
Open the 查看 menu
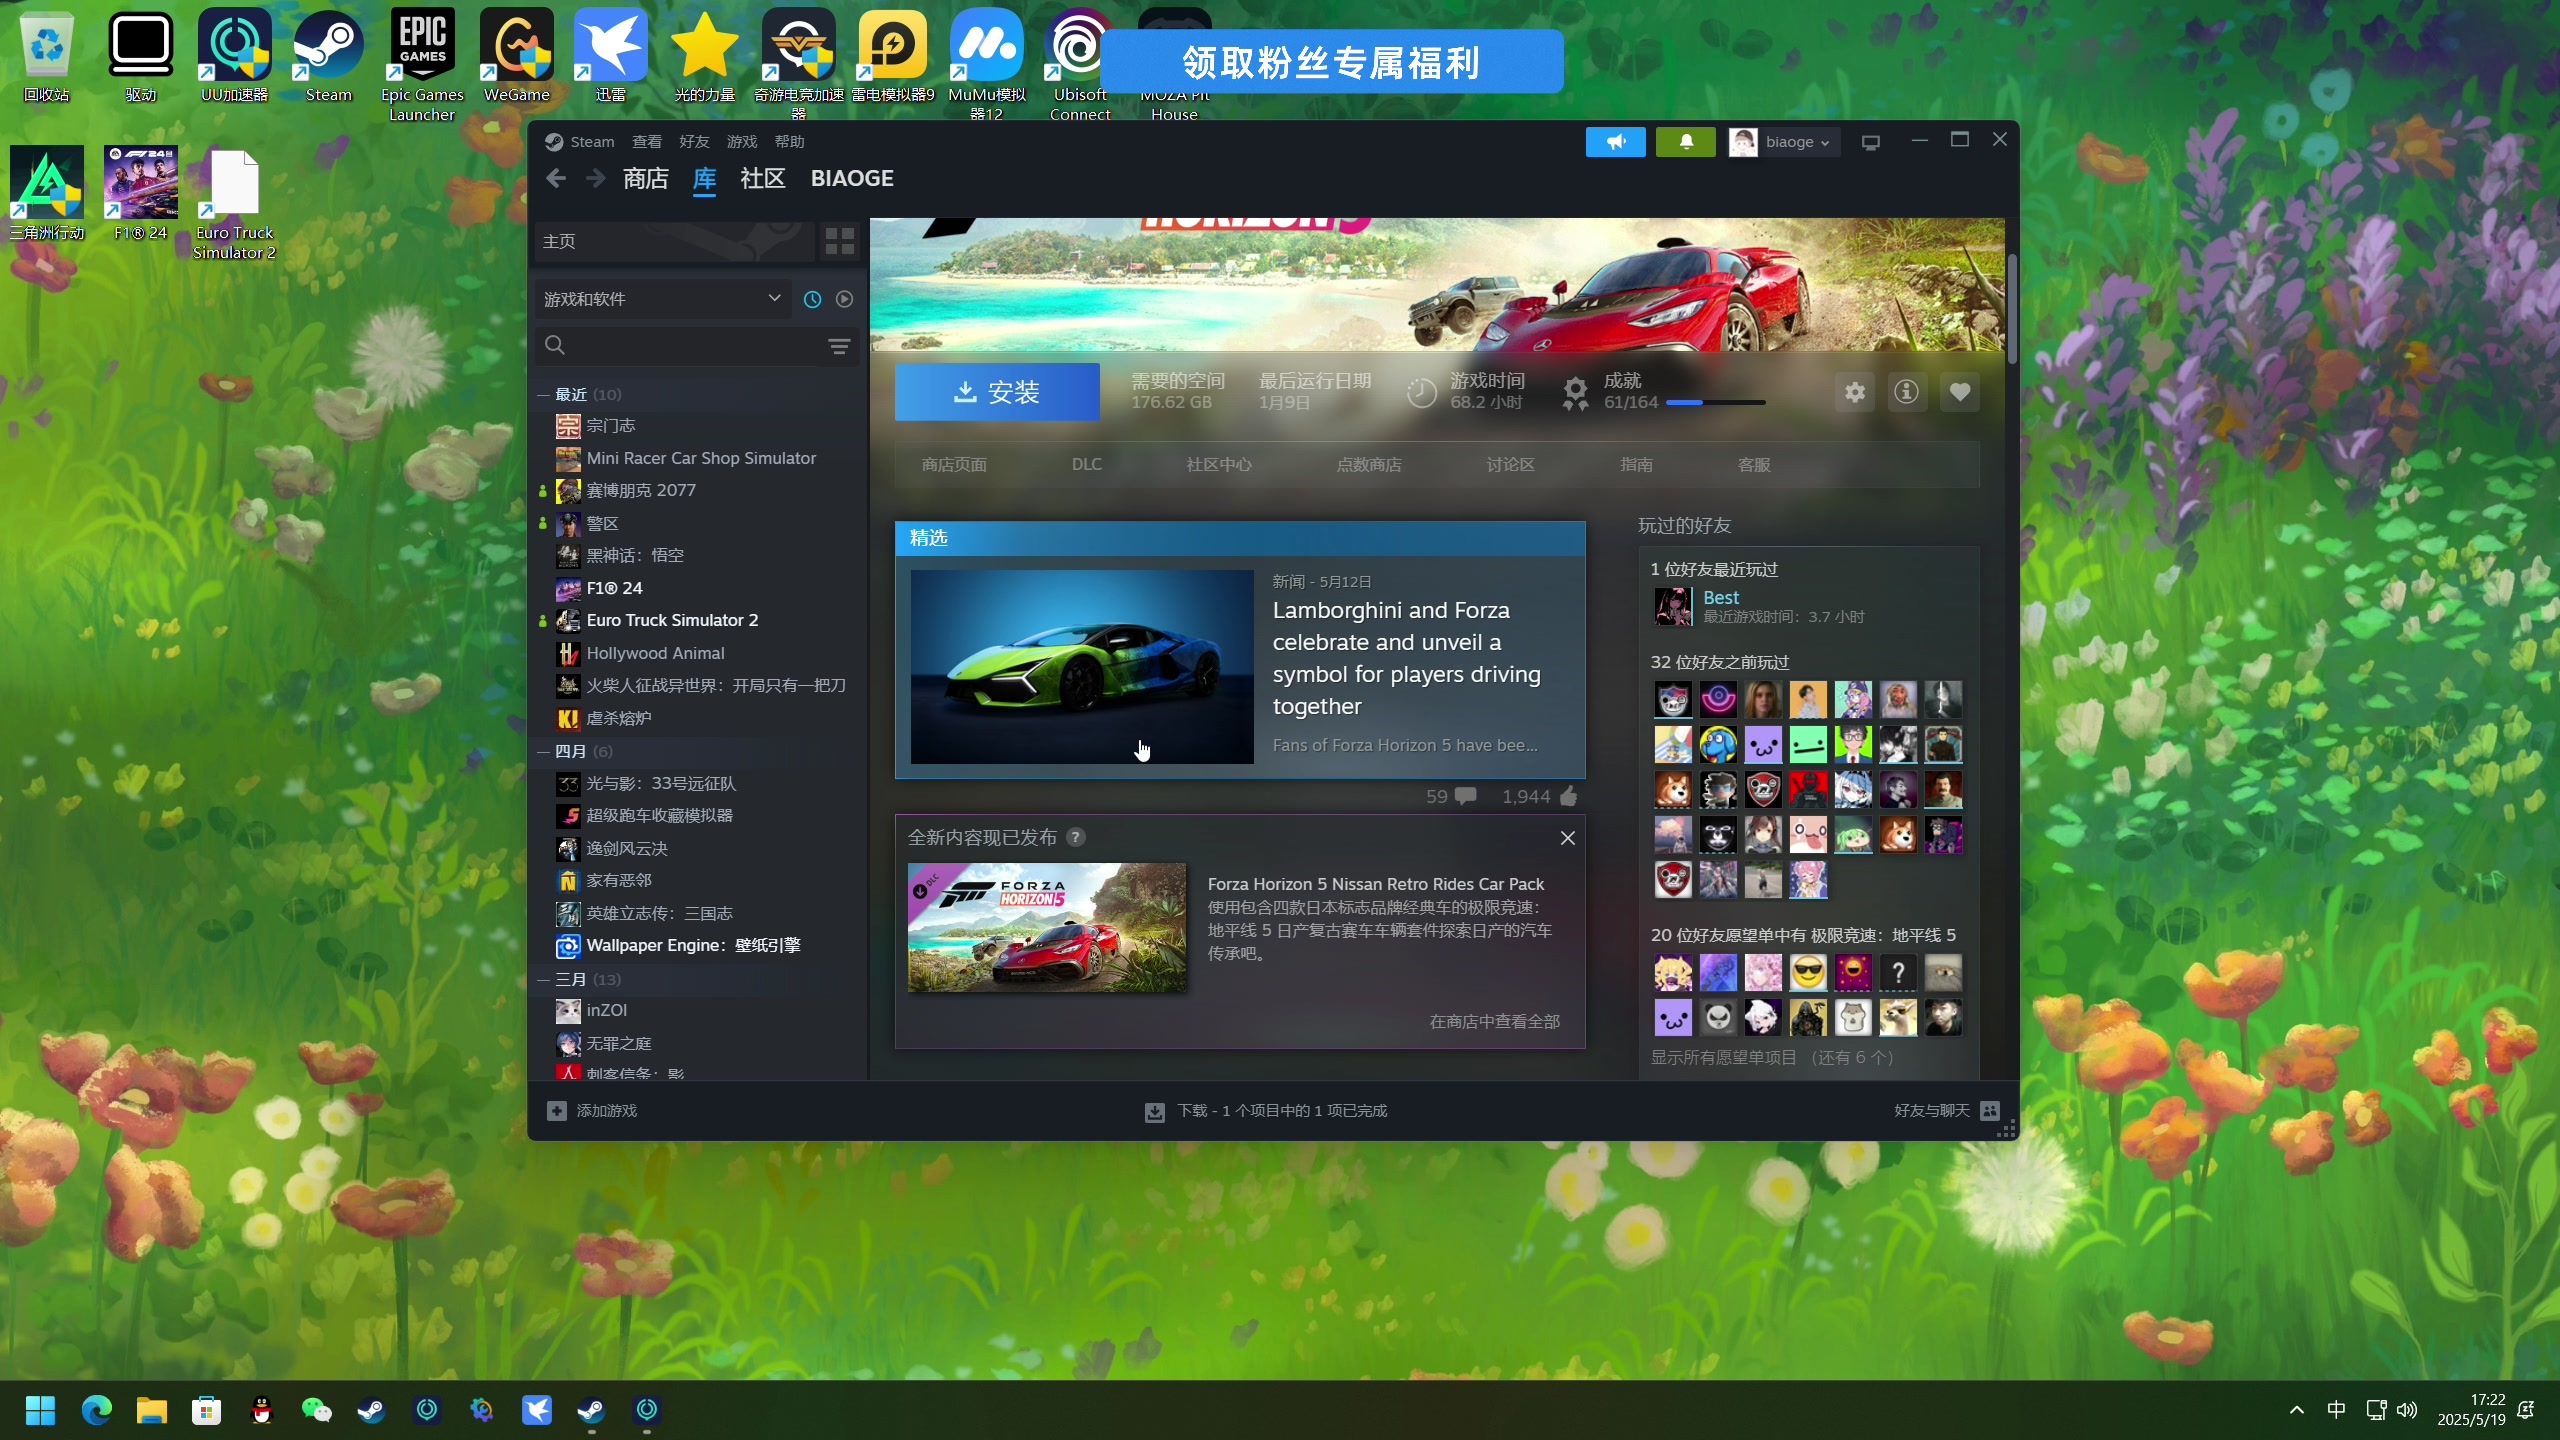click(x=647, y=142)
